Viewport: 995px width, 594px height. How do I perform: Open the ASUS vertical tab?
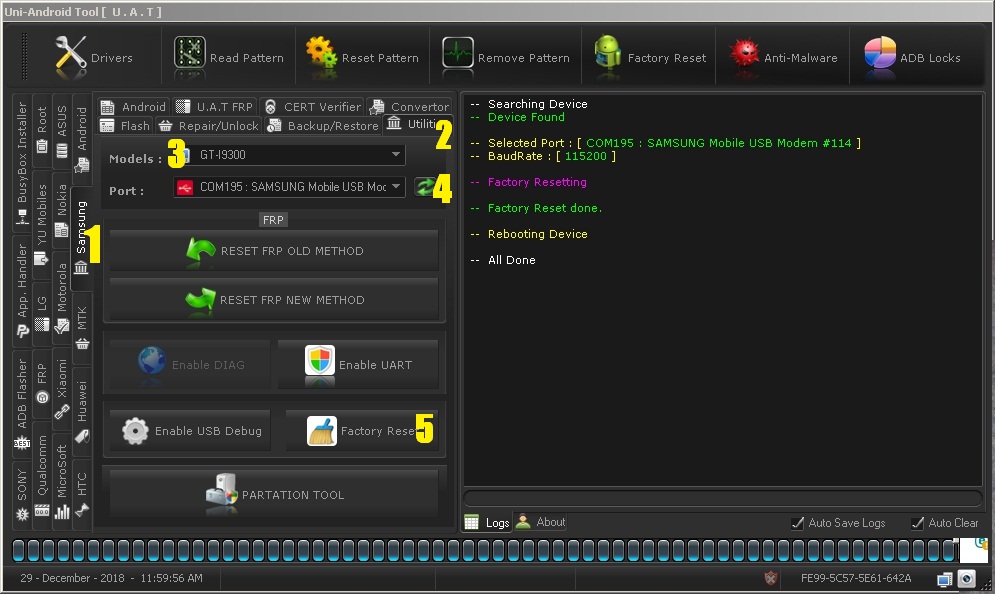[62, 132]
